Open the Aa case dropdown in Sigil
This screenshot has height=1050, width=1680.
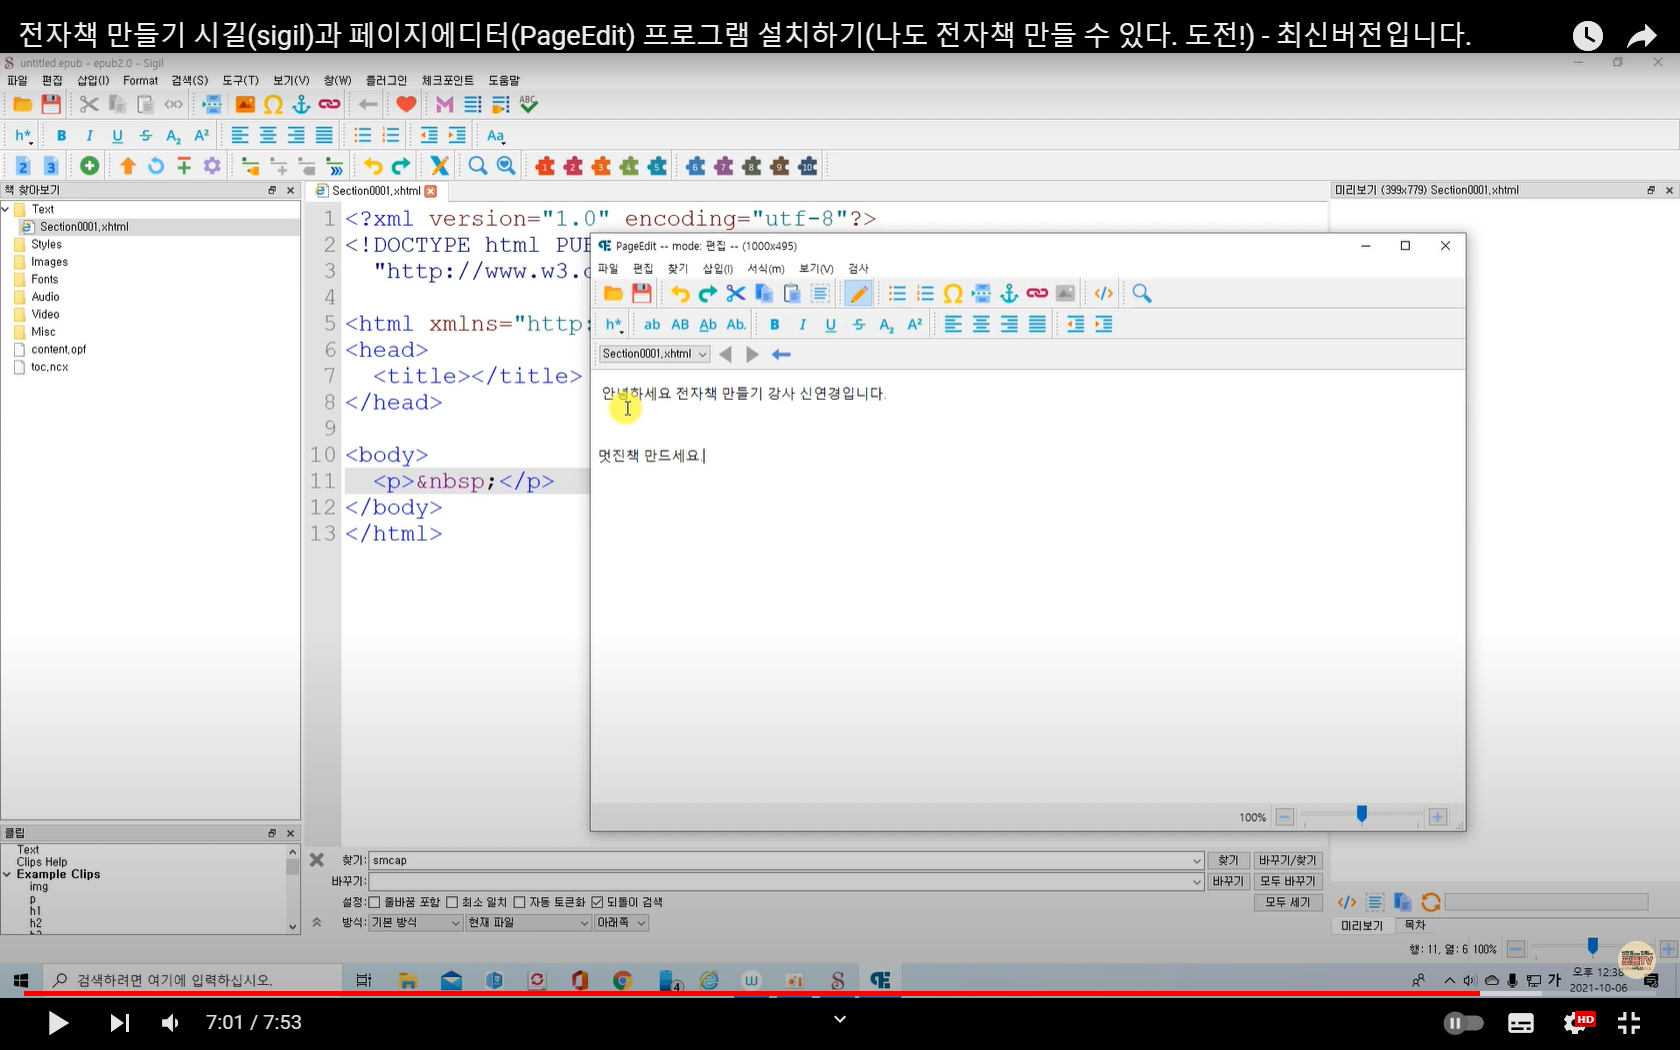(496, 135)
